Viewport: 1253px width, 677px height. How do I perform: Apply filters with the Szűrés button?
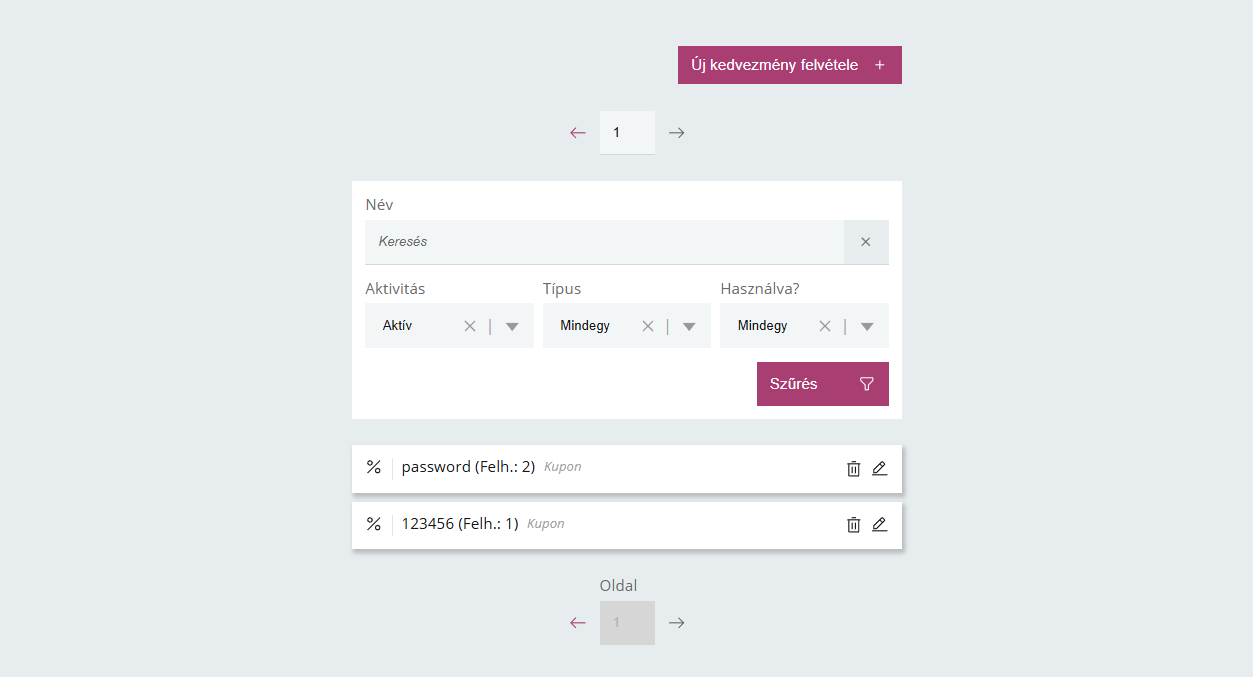click(x=822, y=384)
